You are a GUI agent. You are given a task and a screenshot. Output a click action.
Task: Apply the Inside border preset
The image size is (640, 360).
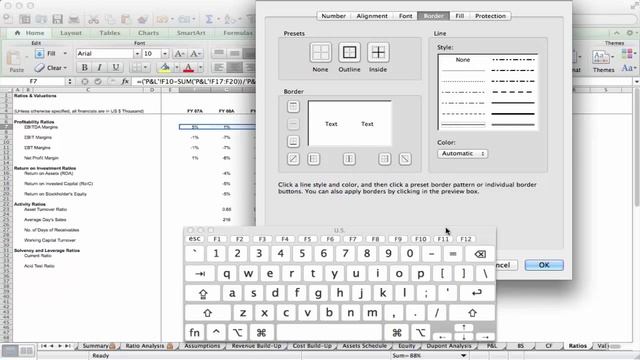tap(378, 53)
